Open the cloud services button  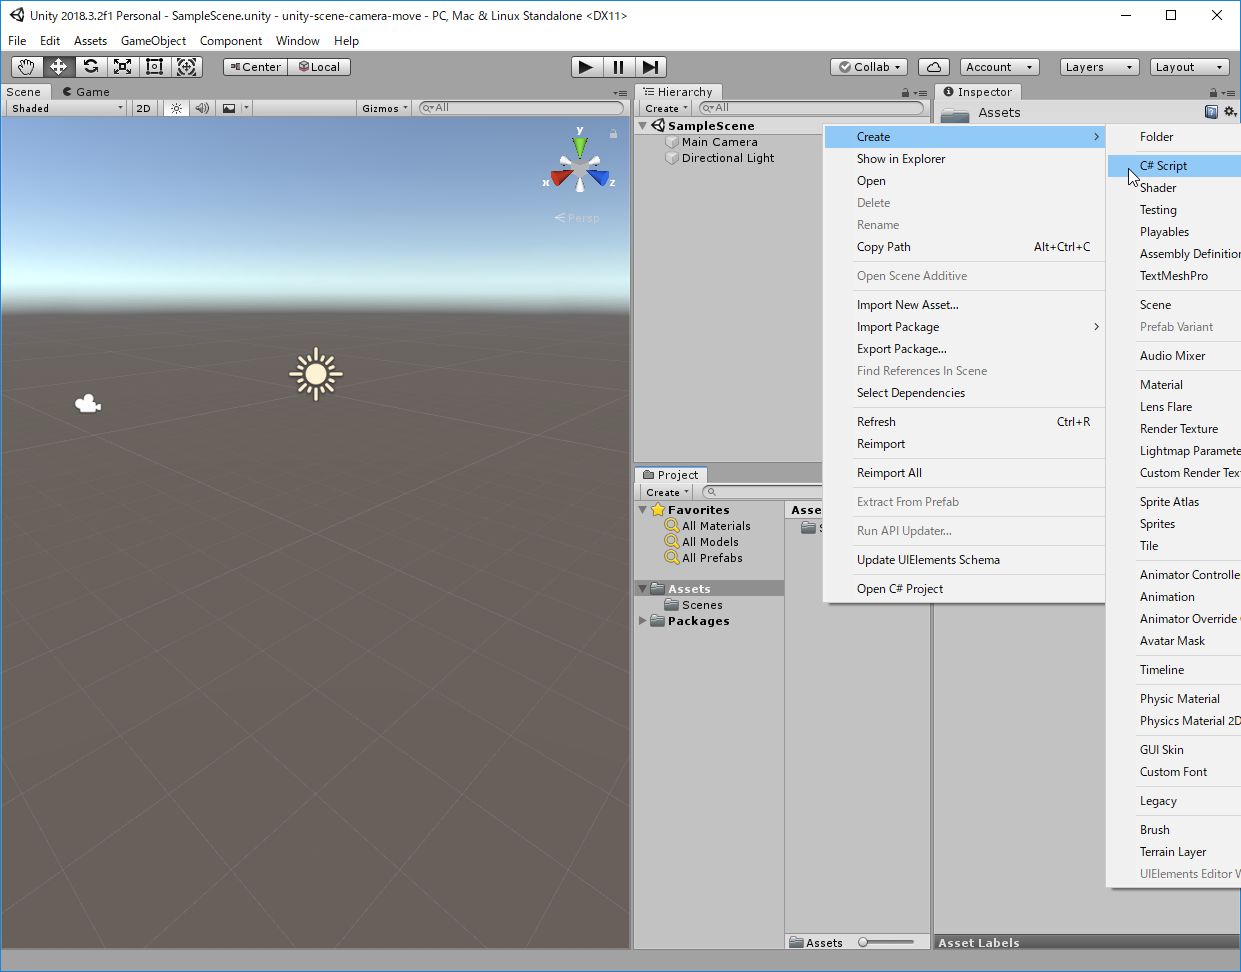(x=934, y=67)
